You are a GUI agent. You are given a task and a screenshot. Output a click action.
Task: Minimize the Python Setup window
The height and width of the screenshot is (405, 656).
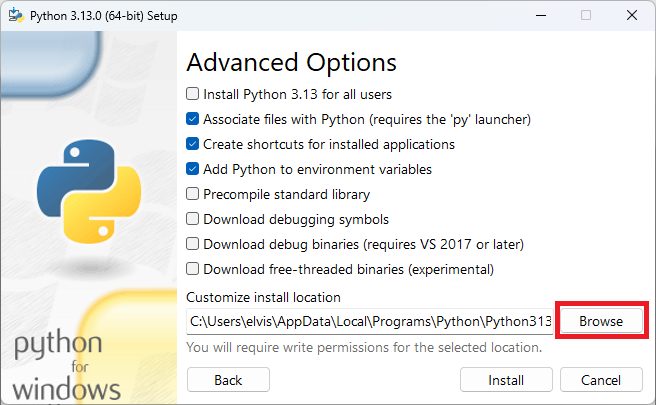[541, 15]
